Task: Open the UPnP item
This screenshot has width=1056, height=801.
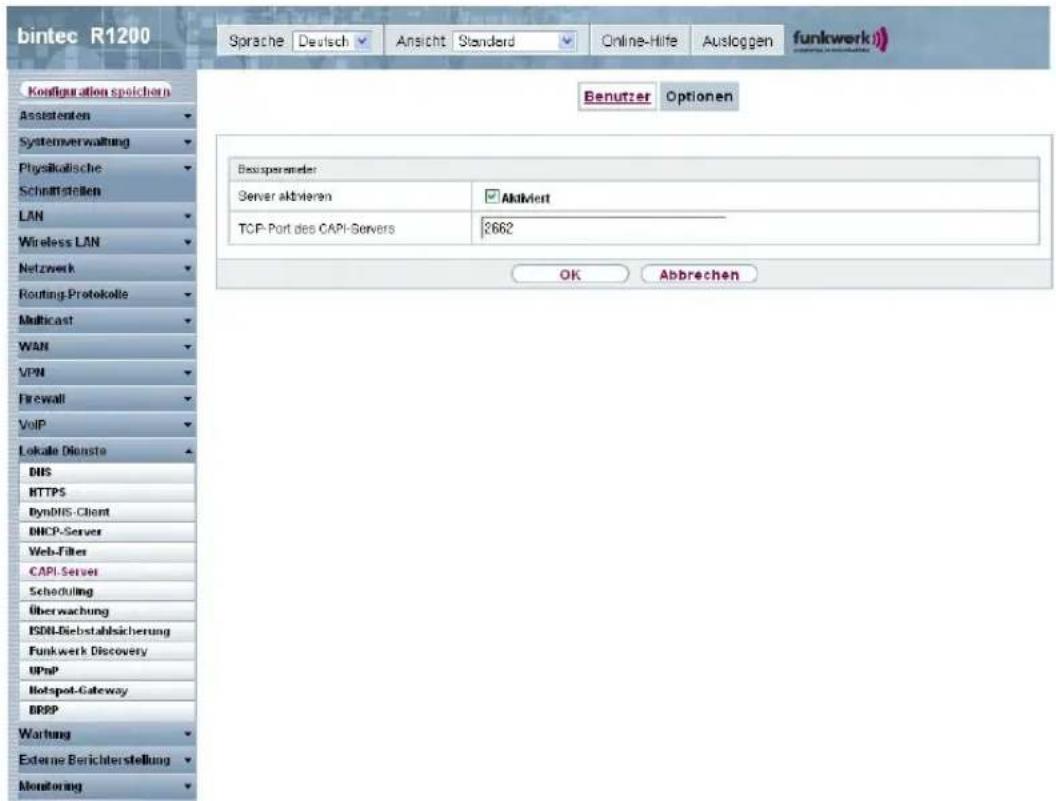Action: click(x=108, y=671)
